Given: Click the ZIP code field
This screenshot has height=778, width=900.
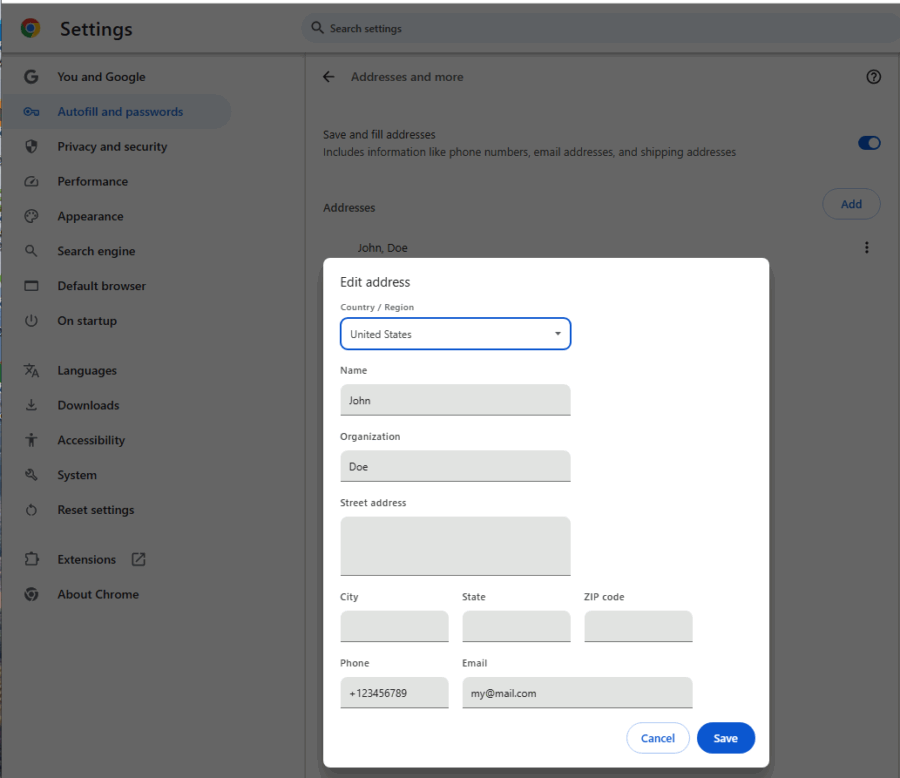Looking at the screenshot, I should coord(638,626).
